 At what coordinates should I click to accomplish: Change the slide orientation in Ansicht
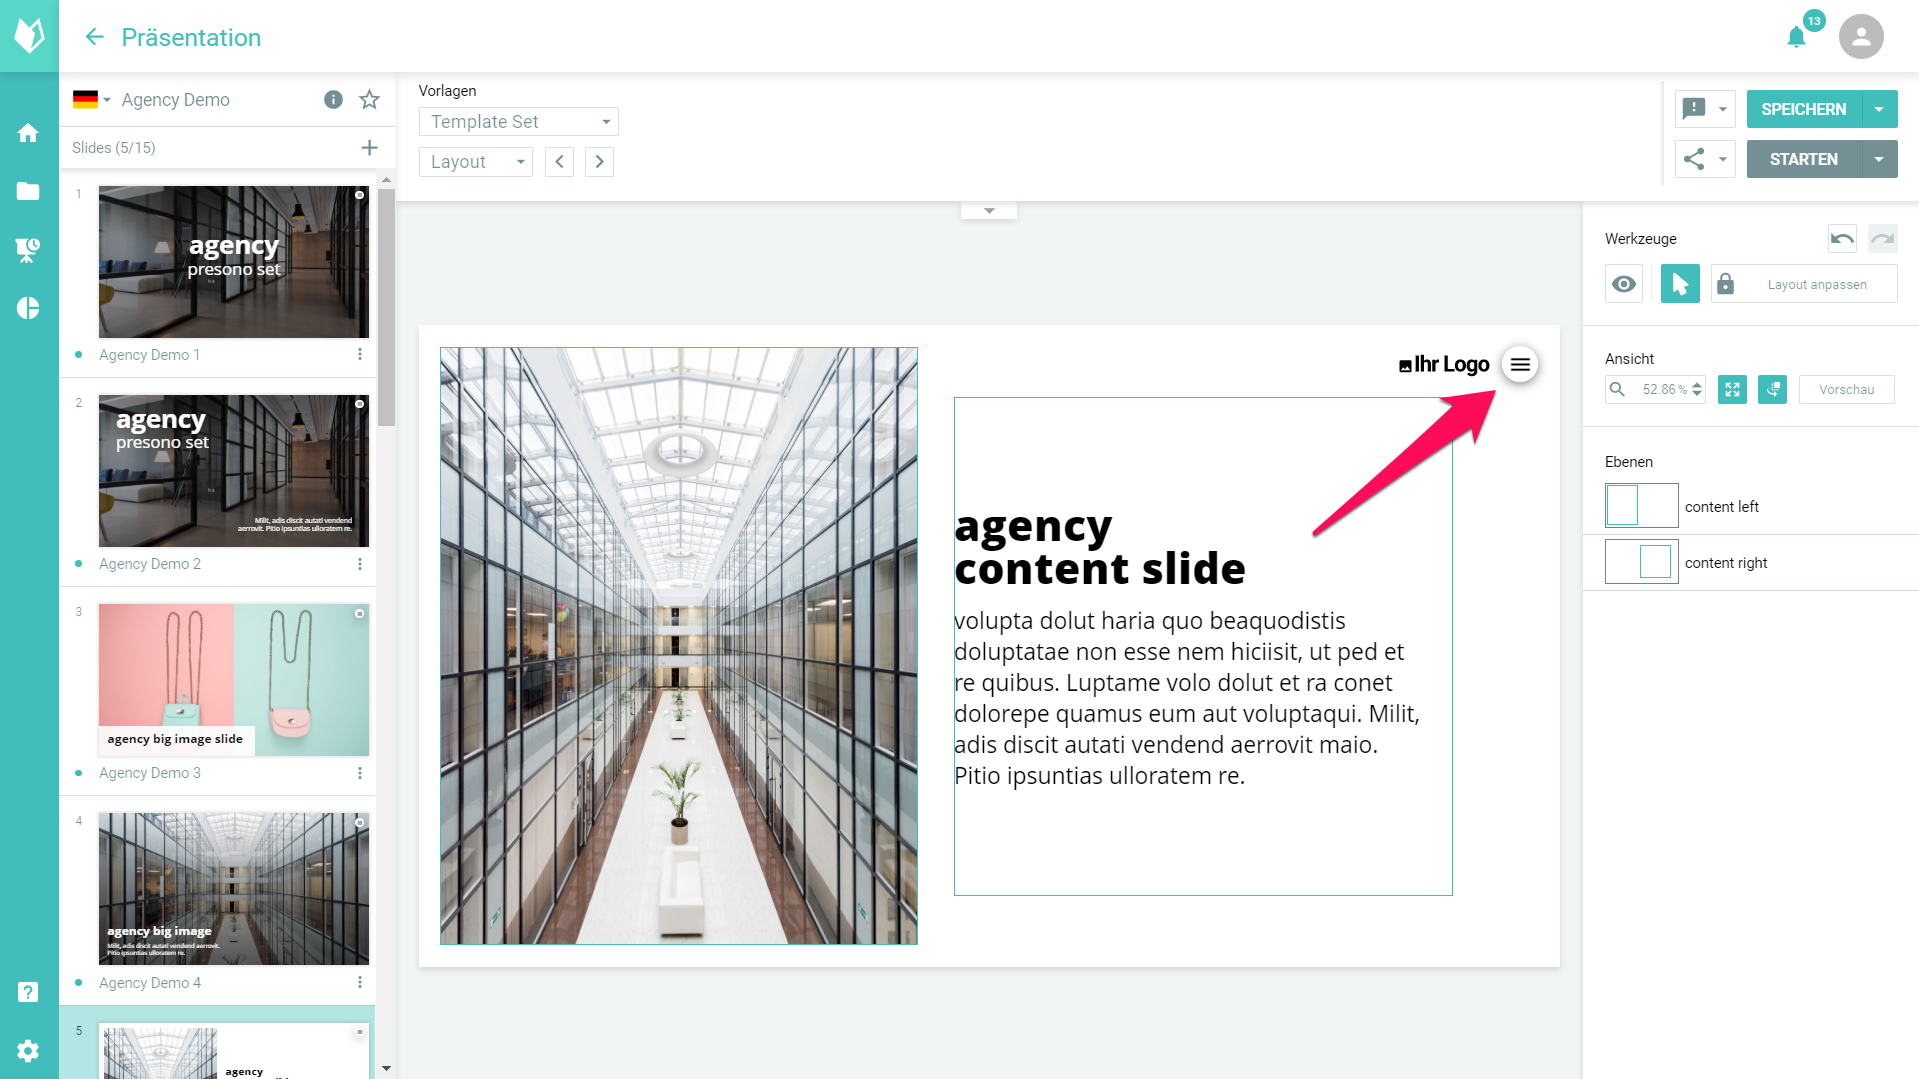(x=1771, y=389)
